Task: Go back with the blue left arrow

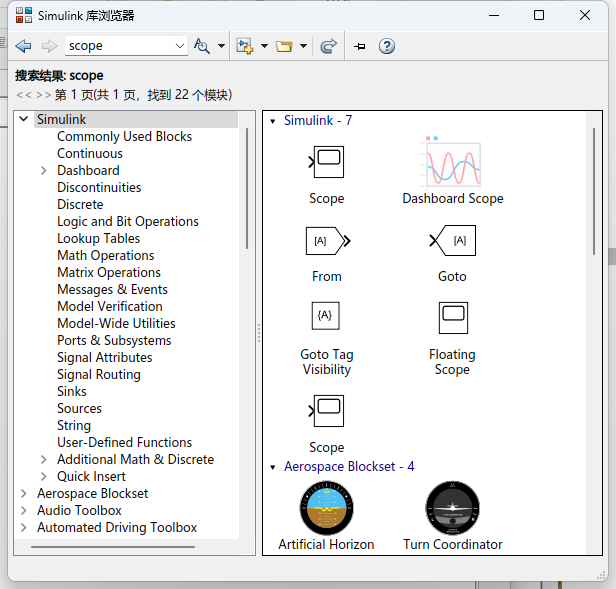Action: pos(23,46)
